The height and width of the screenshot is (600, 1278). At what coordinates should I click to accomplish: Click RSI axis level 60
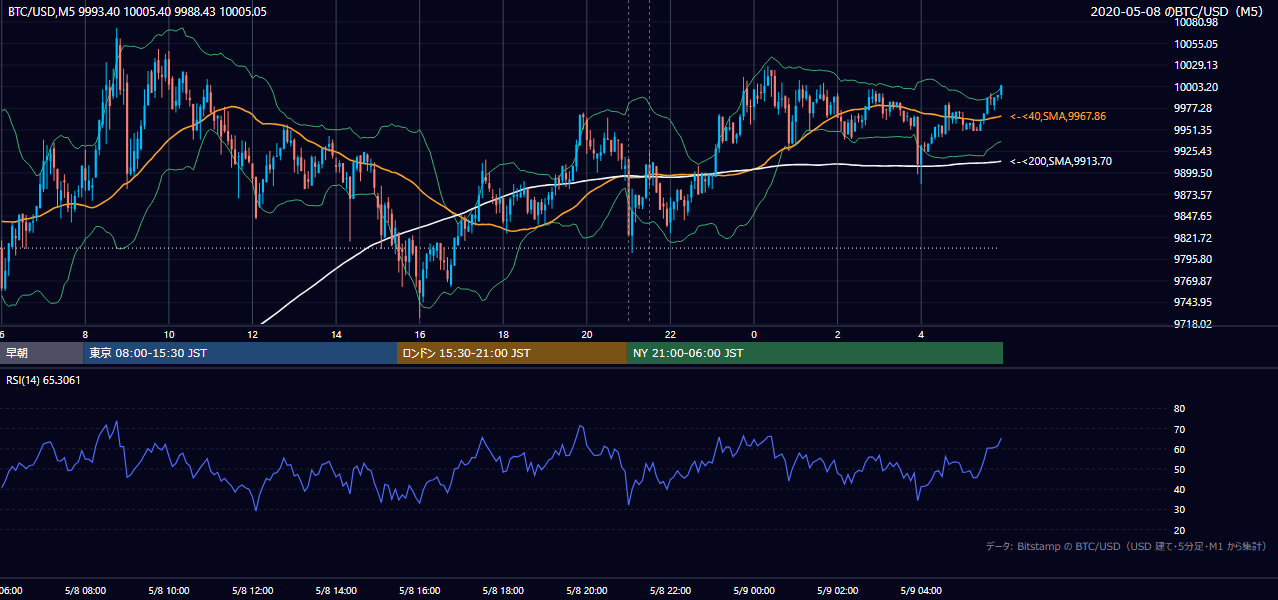1179,449
